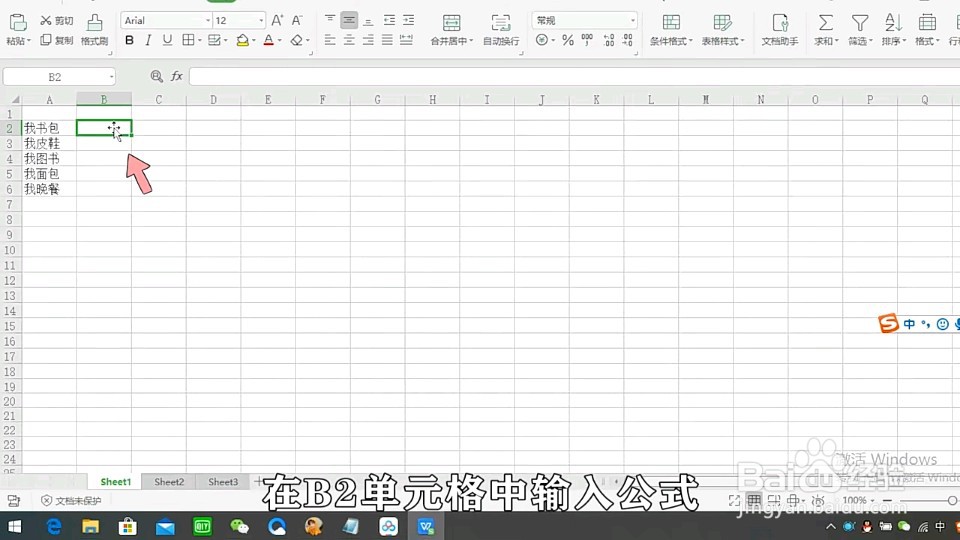This screenshot has height=540, width=960.
Task: Click the magnifier icon beside fx
Action: point(157,77)
